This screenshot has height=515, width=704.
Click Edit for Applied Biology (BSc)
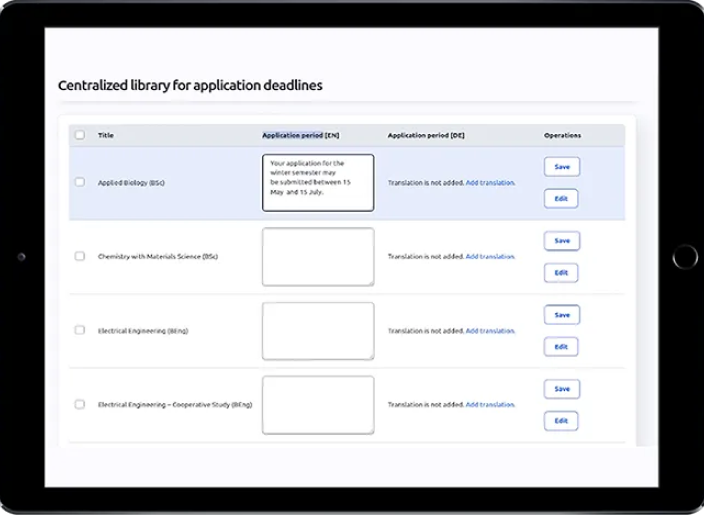point(561,198)
